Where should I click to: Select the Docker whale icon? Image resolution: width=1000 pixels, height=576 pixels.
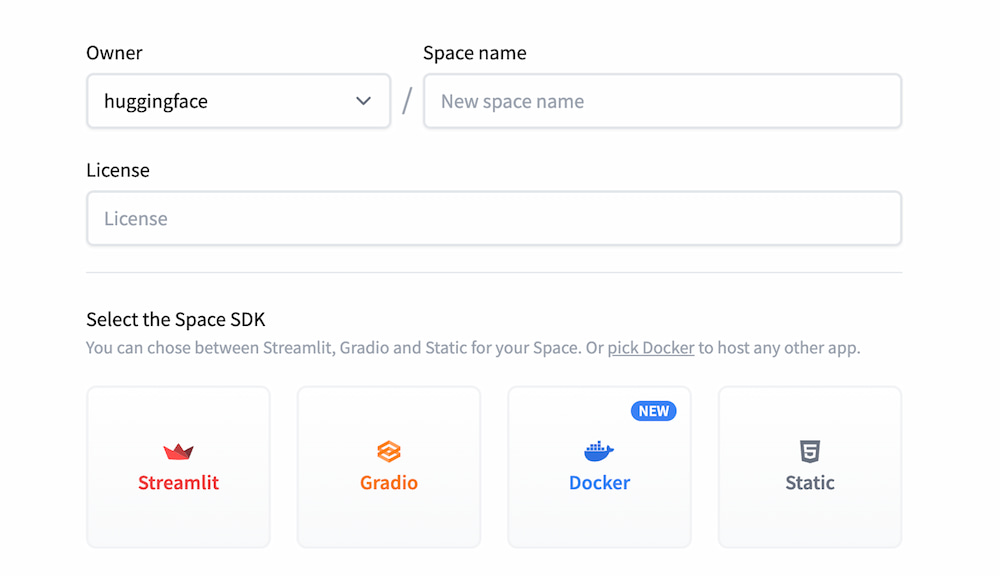click(x=598, y=452)
